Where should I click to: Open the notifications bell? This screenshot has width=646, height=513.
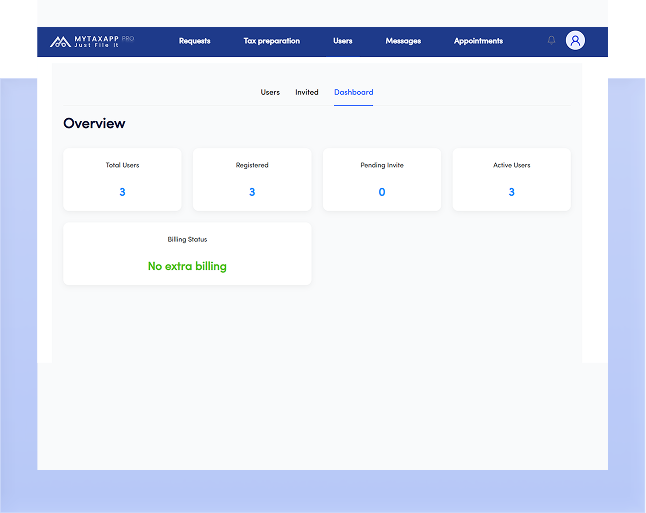pyautogui.click(x=551, y=40)
